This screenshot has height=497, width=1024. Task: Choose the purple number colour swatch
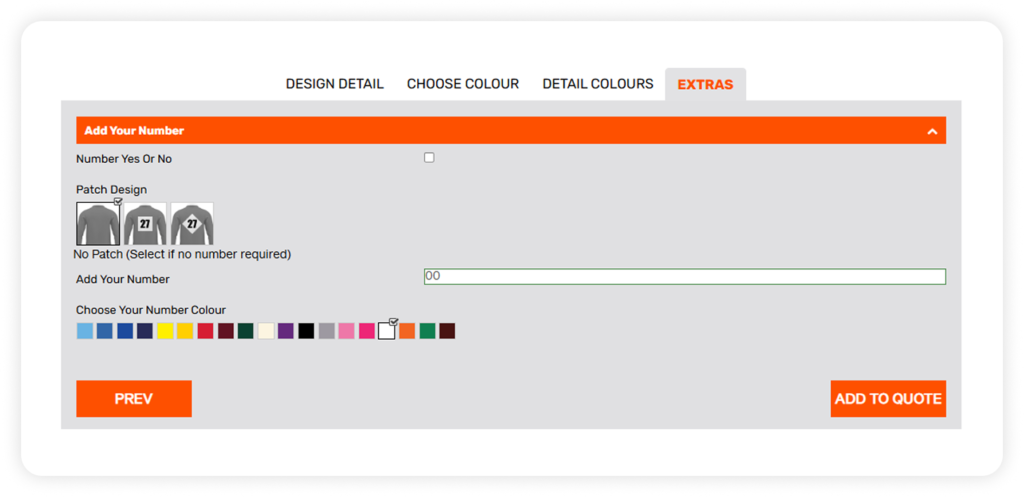(286, 331)
